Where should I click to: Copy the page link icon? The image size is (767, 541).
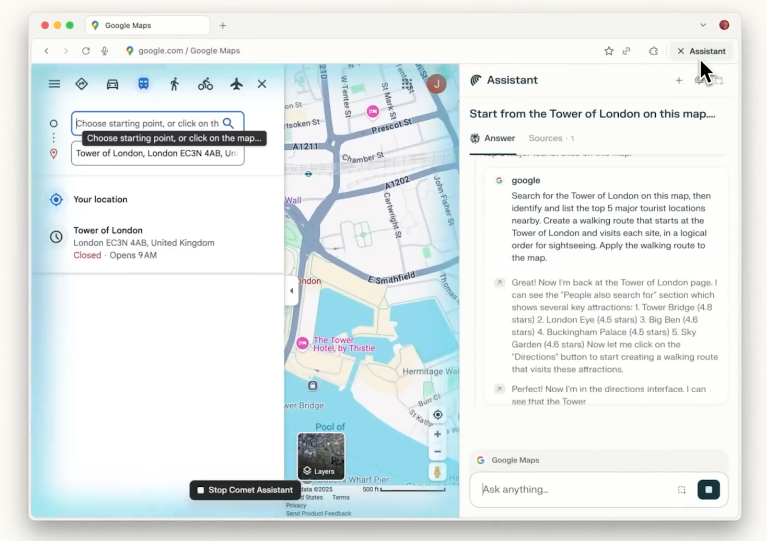coord(626,51)
